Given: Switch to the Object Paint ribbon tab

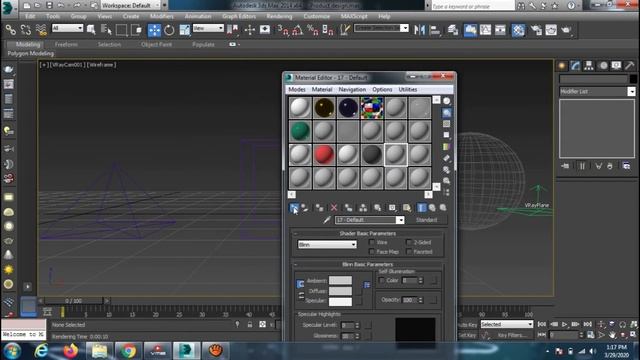Looking at the screenshot, I should (156, 44).
